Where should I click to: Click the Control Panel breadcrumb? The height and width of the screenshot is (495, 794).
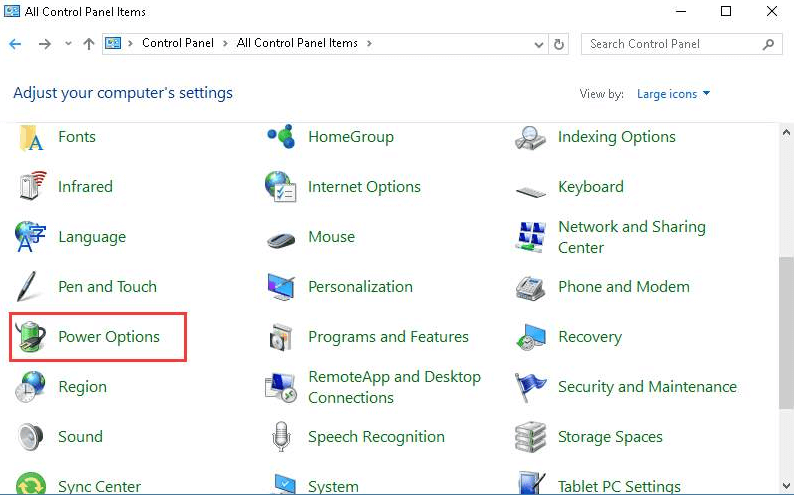click(178, 43)
